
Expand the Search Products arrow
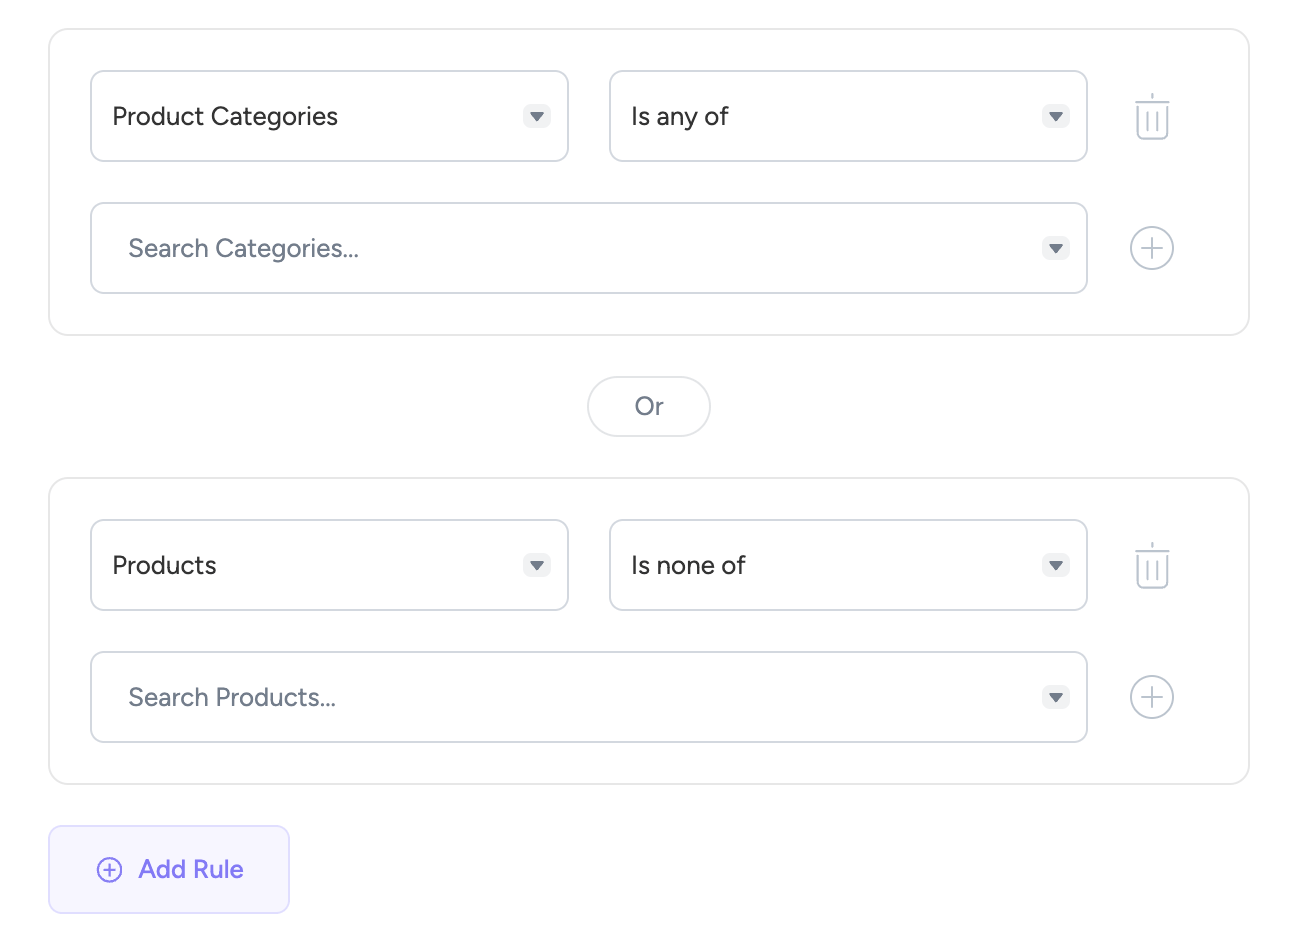coord(1055,697)
